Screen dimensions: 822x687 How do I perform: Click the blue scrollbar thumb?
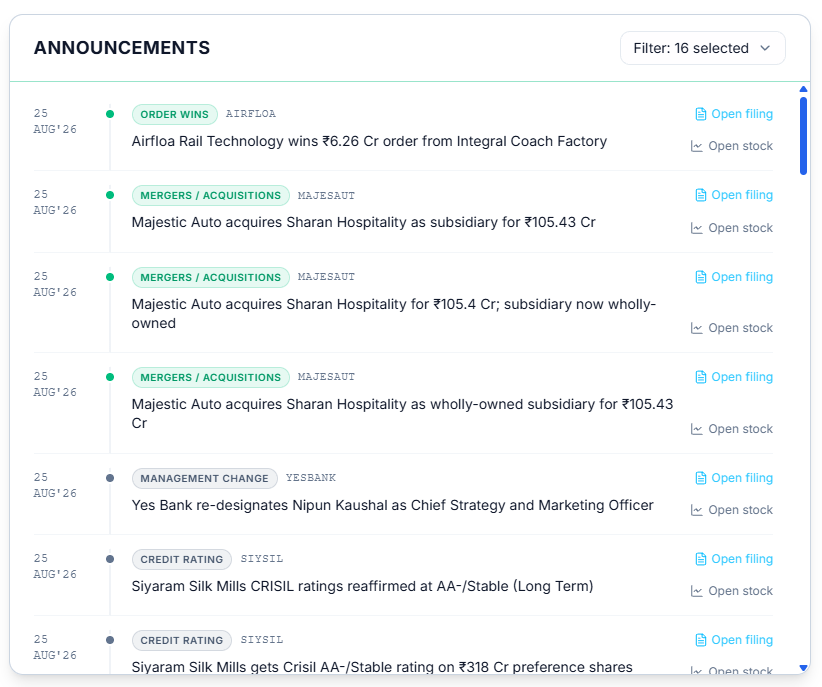[803, 136]
